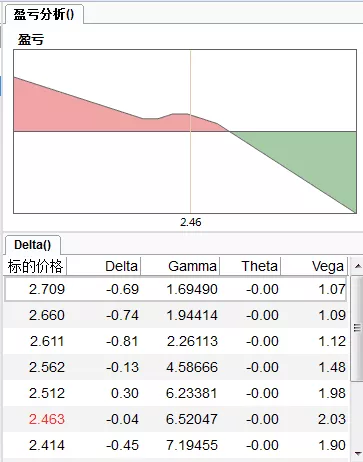Click the Gamma column header

pos(180,266)
